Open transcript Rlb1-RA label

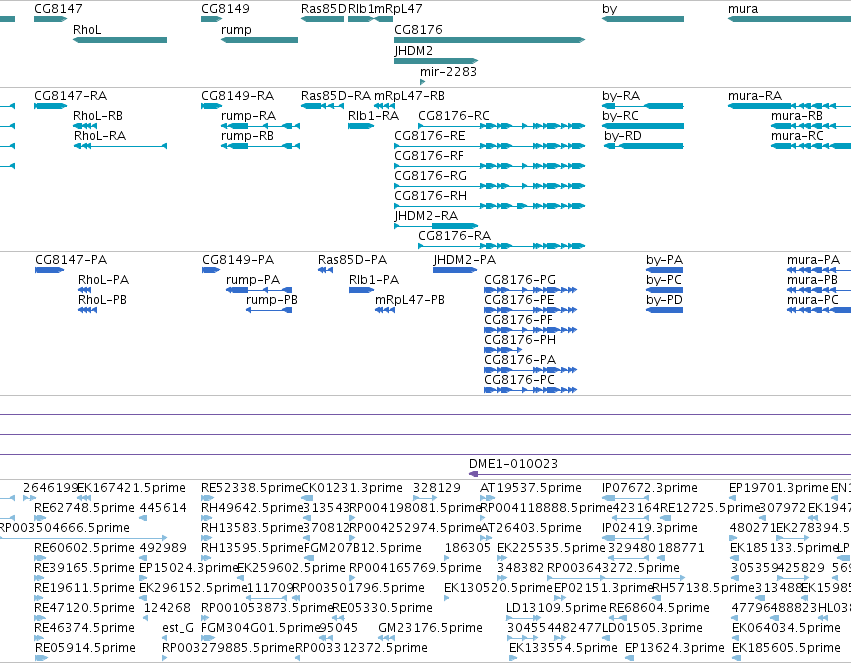(x=373, y=116)
